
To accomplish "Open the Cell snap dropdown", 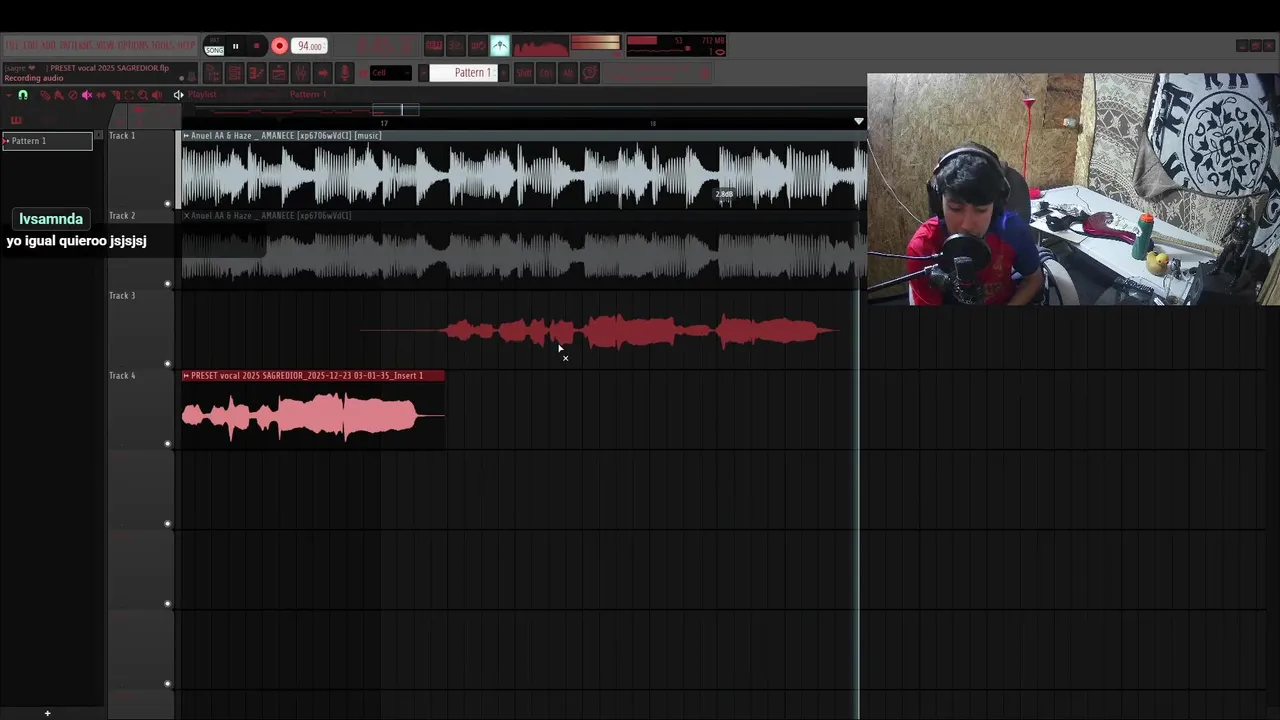I will tap(390, 73).
